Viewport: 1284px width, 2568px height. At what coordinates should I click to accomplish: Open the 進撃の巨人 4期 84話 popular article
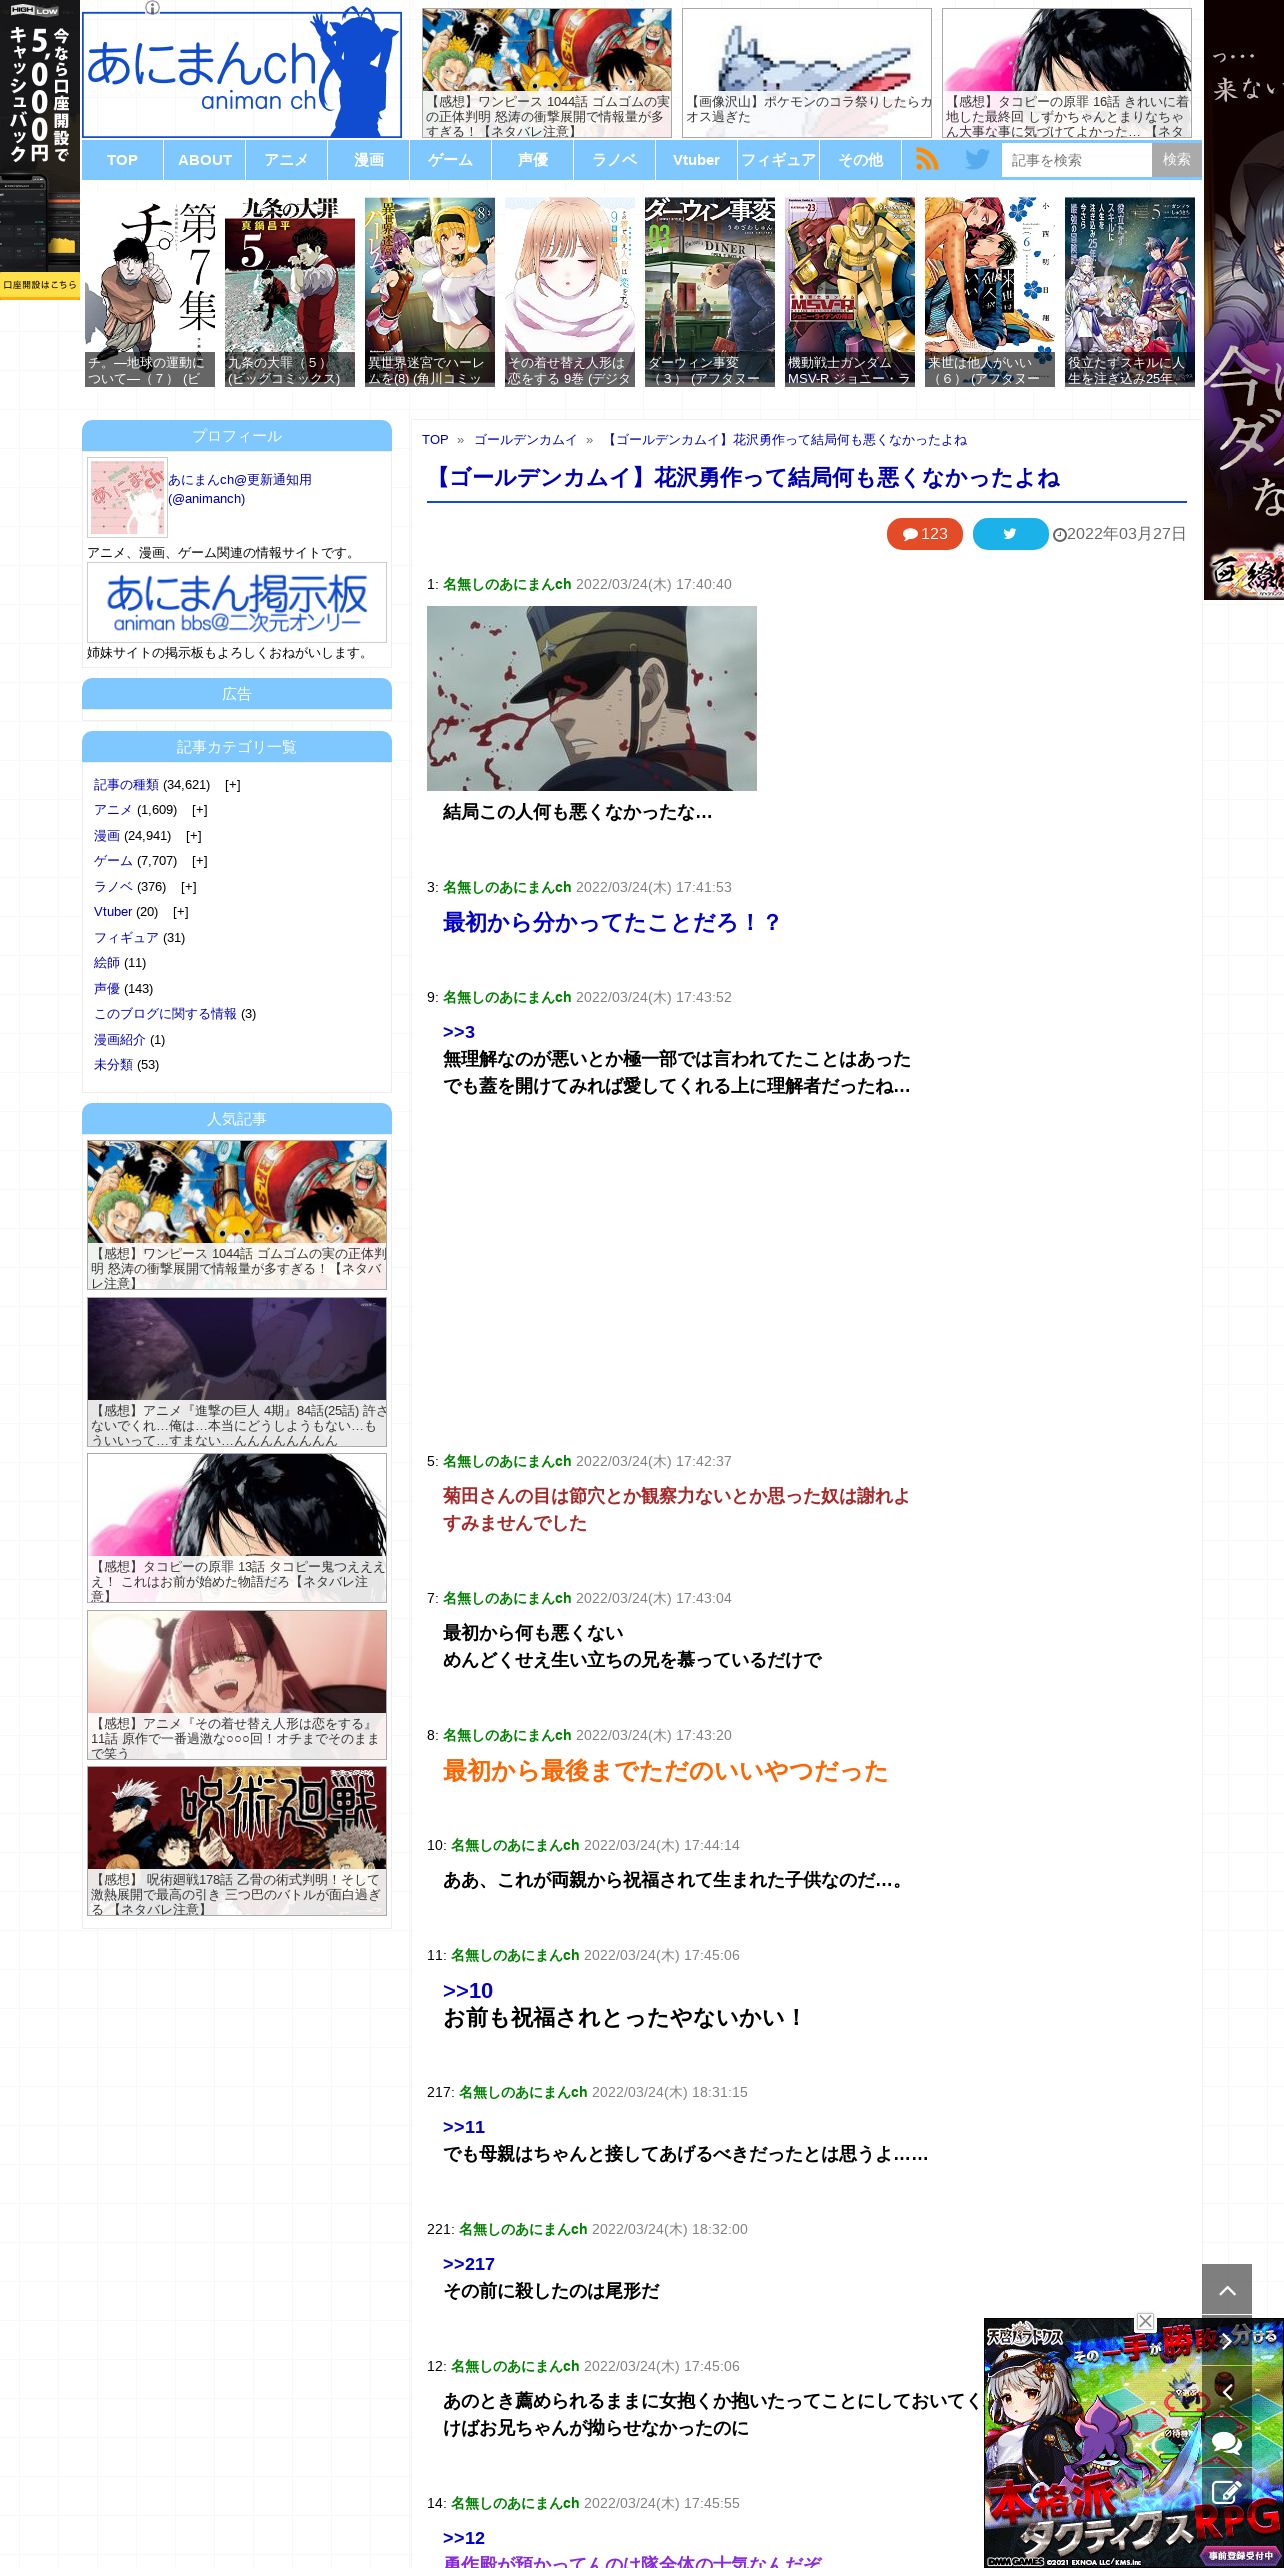click(237, 1372)
